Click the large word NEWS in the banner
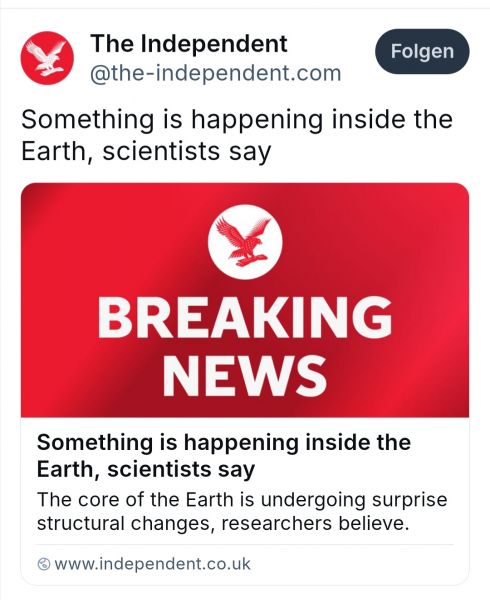The height and width of the screenshot is (600, 490). point(245,375)
